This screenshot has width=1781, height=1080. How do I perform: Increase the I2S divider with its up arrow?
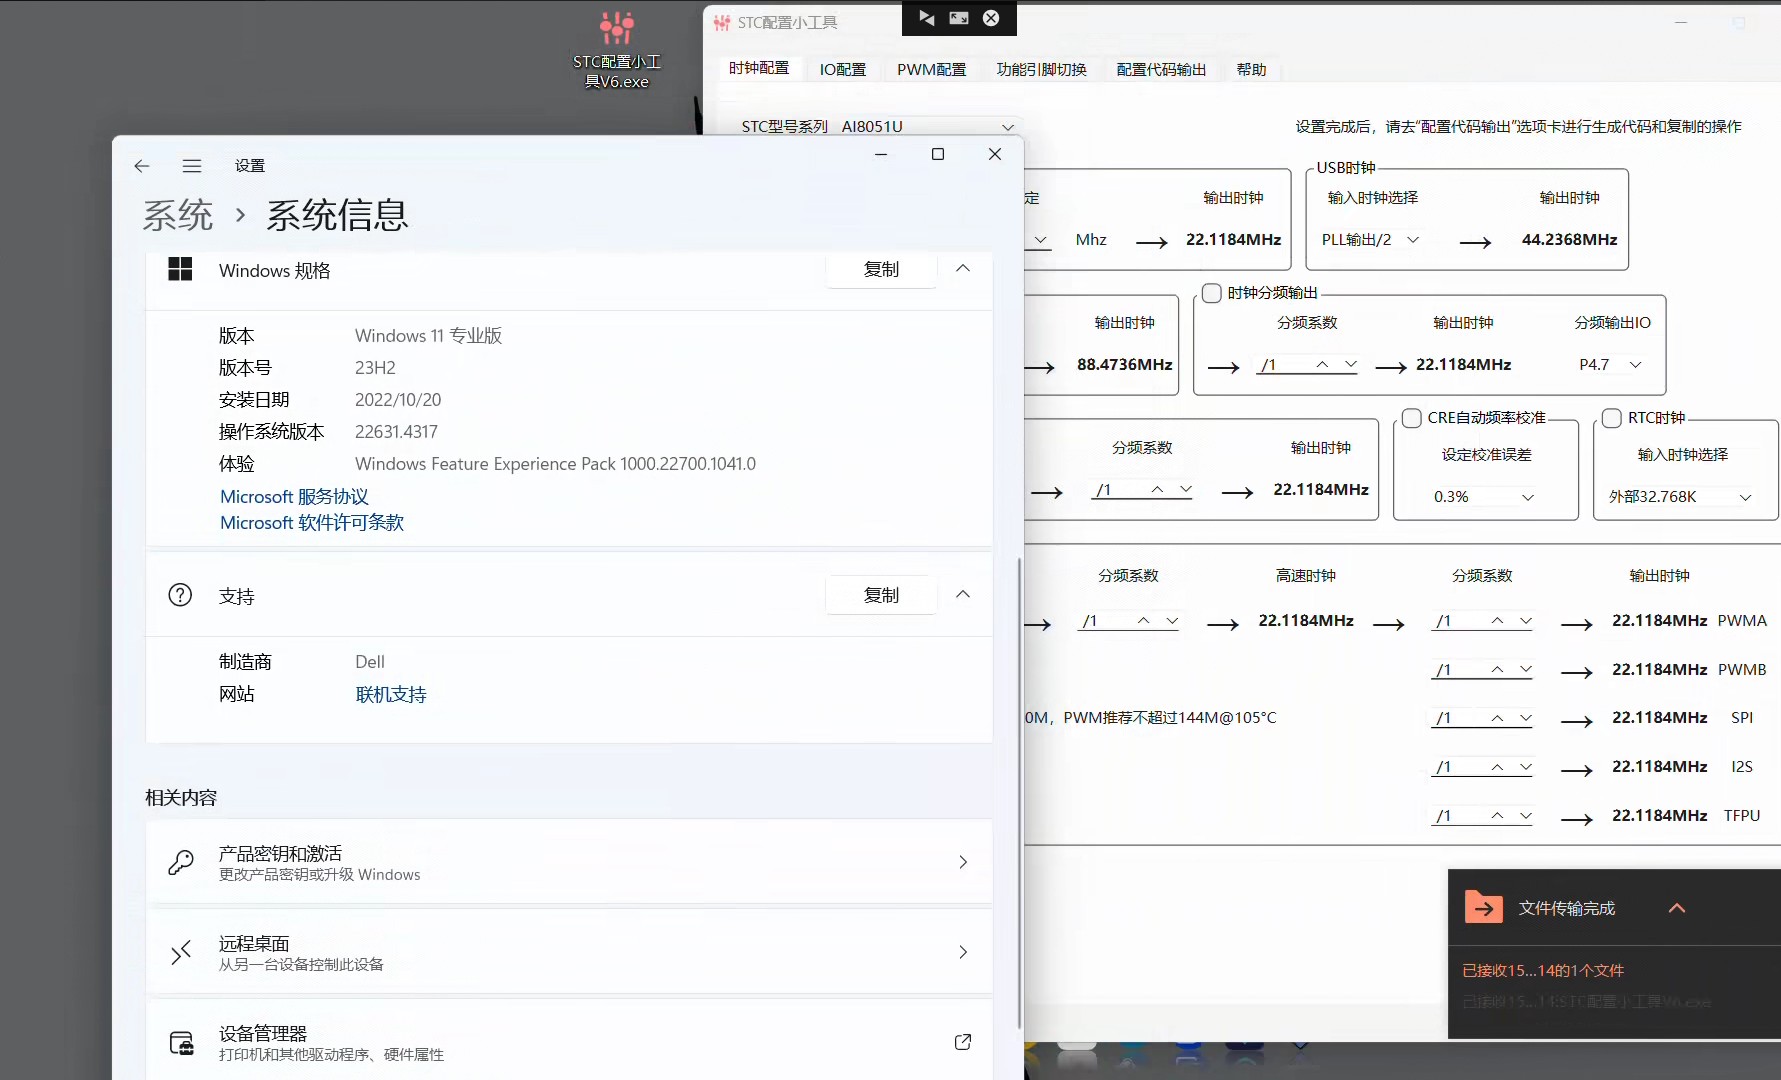point(1497,767)
